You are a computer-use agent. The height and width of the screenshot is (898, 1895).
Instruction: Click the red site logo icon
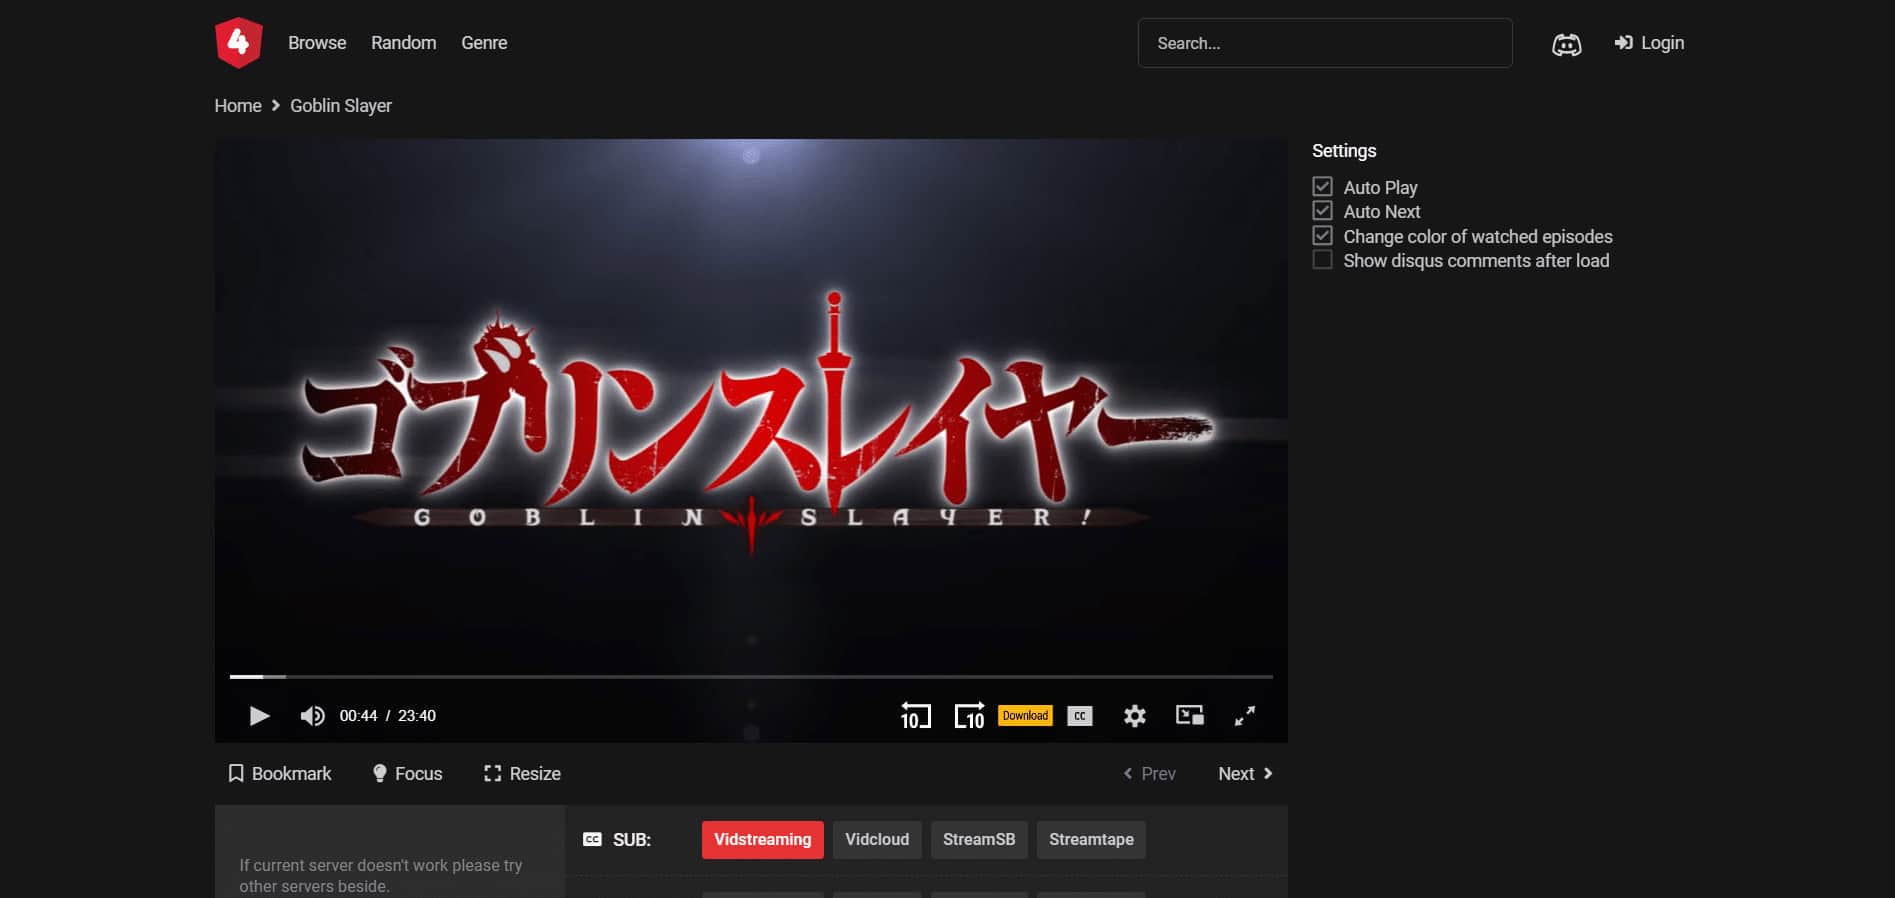click(x=238, y=43)
